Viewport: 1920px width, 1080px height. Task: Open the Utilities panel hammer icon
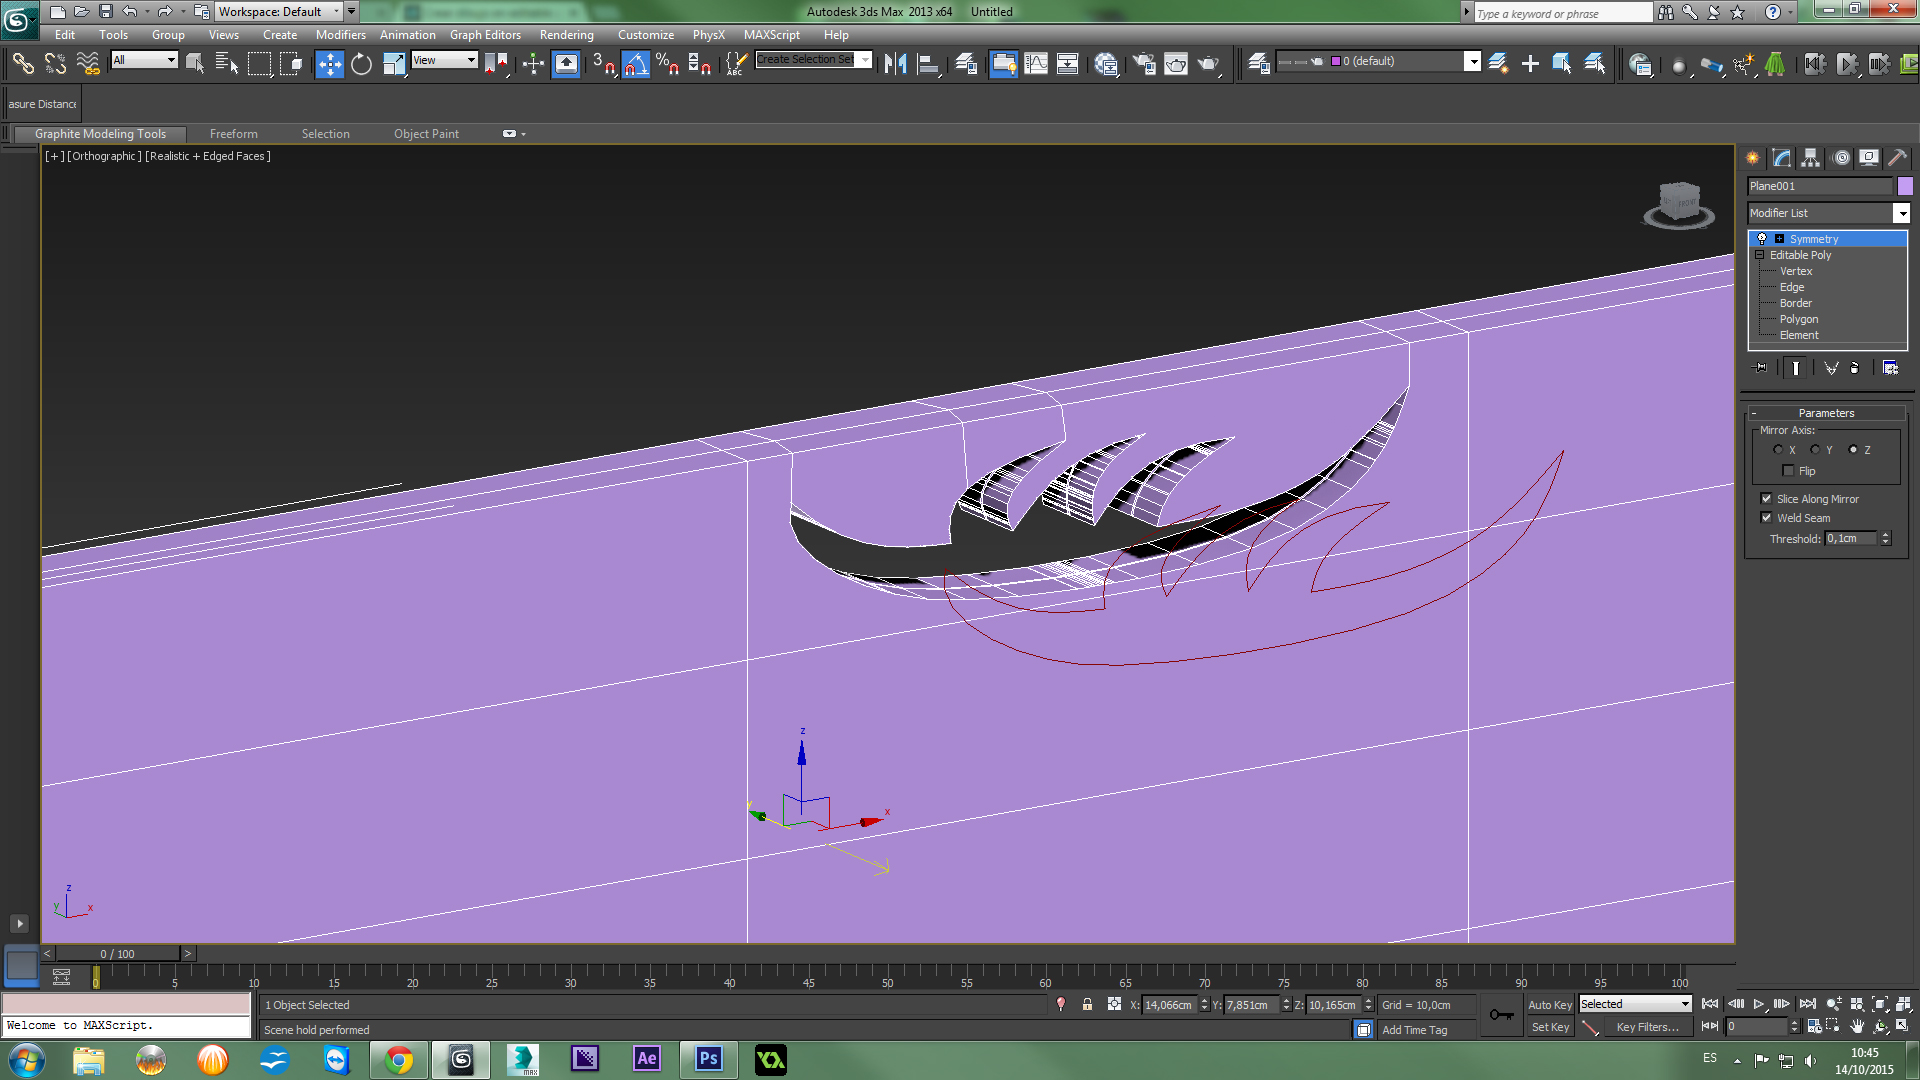click(1897, 158)
